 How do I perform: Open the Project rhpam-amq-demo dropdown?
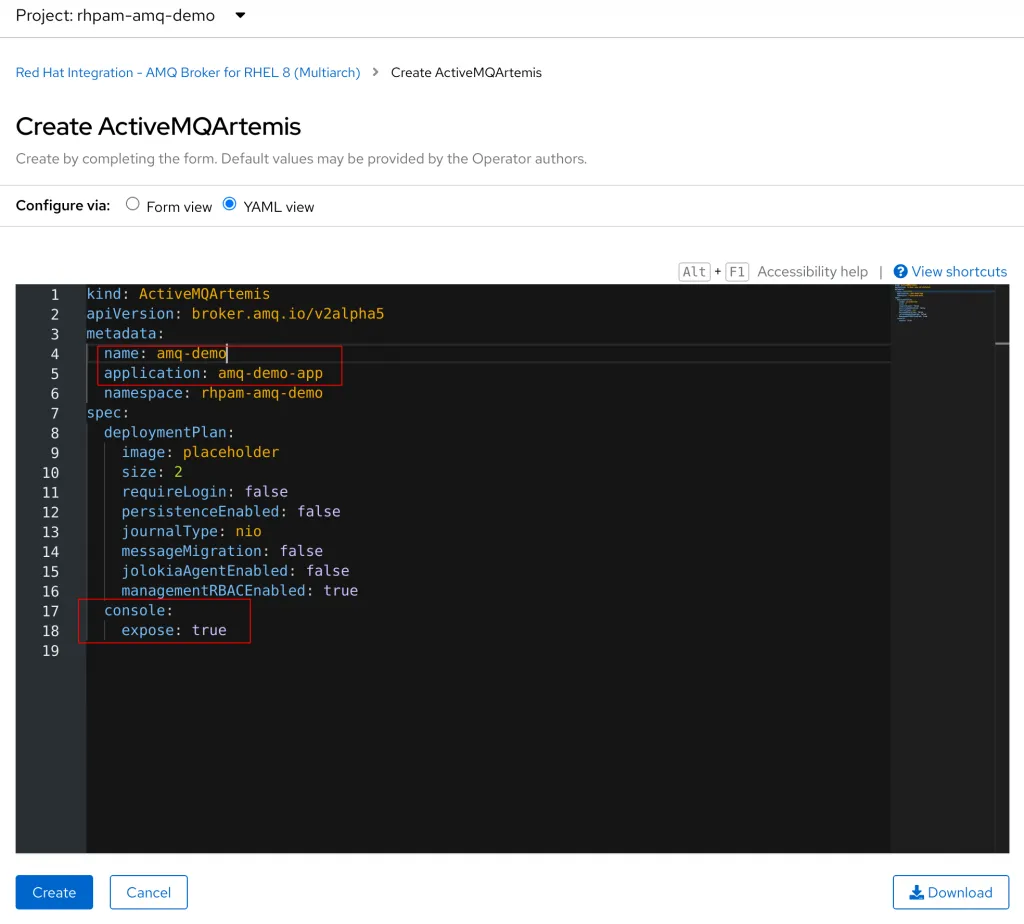[x=131, y=15]
